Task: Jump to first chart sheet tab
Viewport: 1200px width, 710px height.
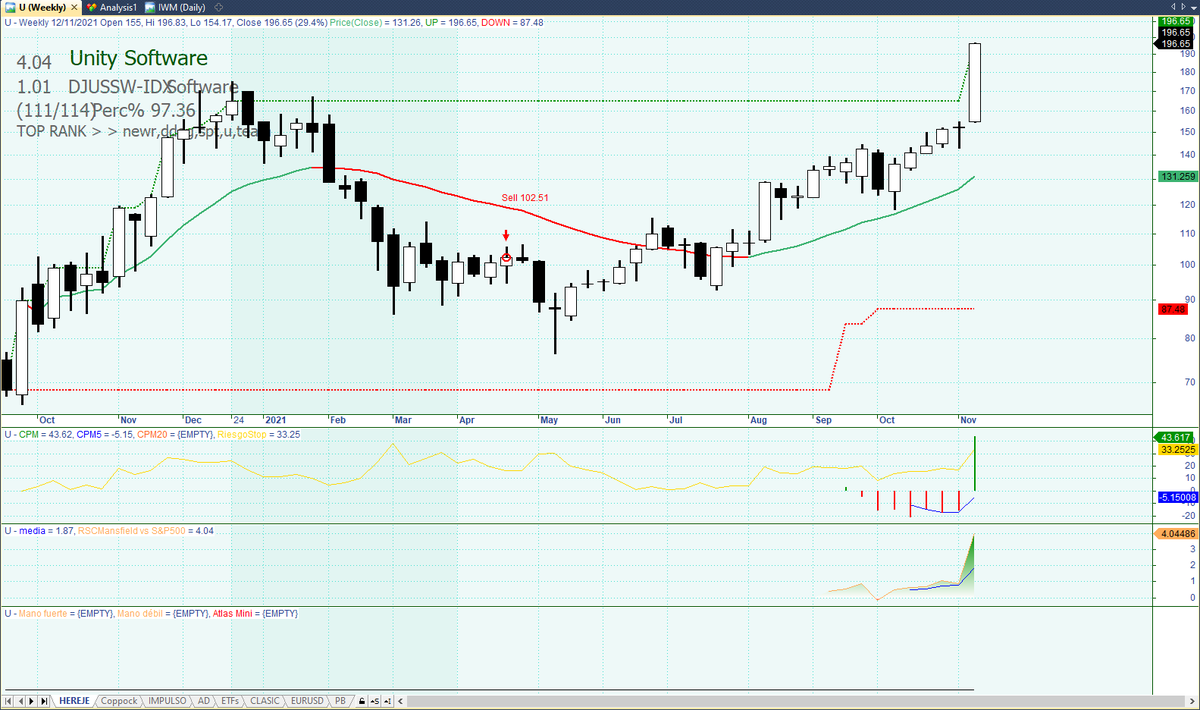Action: (8, 700)
